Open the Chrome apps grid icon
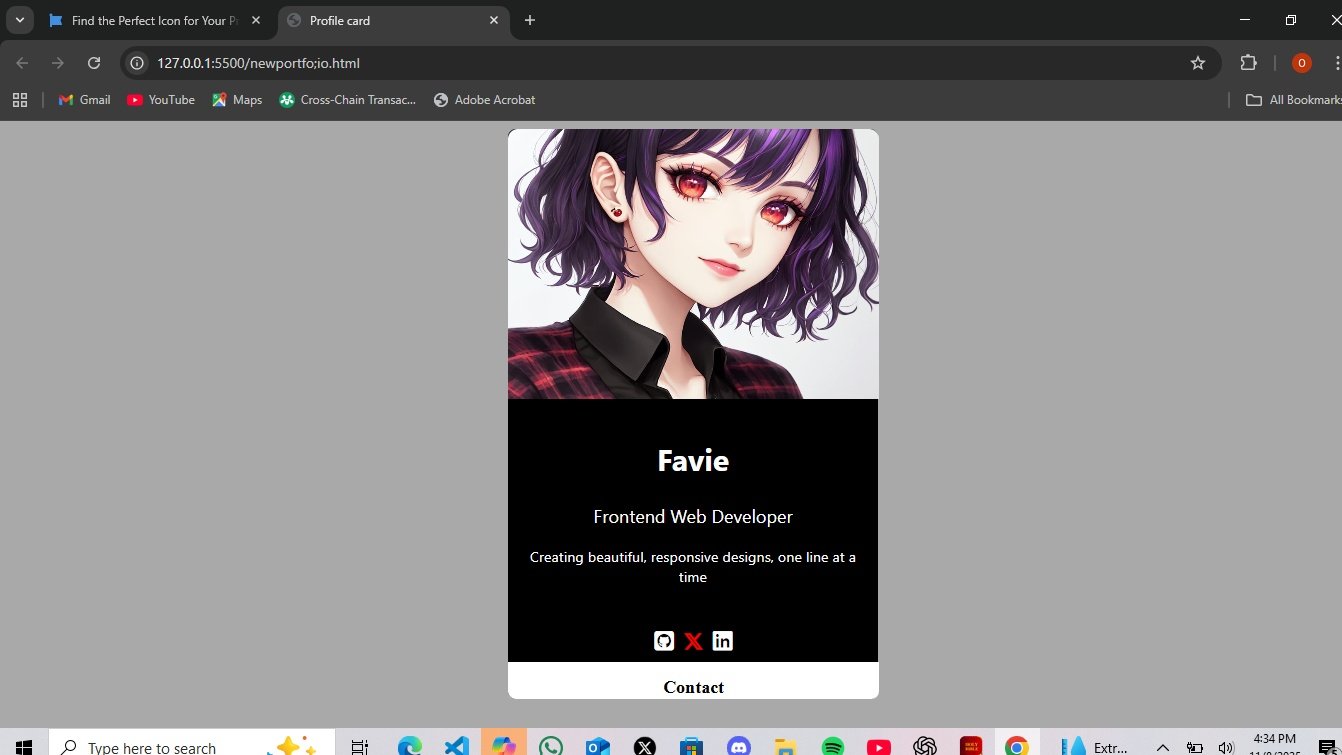The image size is (1342, 755). point(19,100)
